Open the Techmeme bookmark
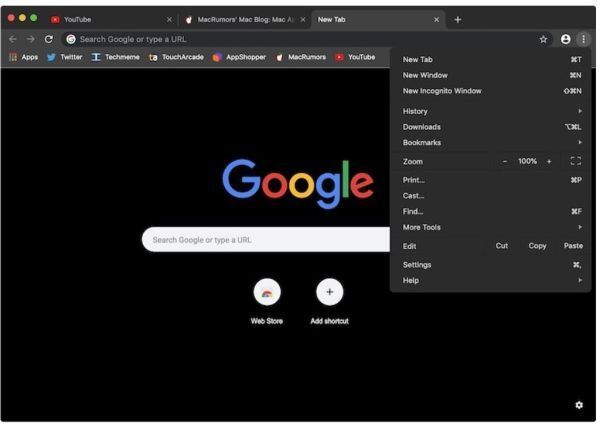Screen dimensions: 600x427 116,57
